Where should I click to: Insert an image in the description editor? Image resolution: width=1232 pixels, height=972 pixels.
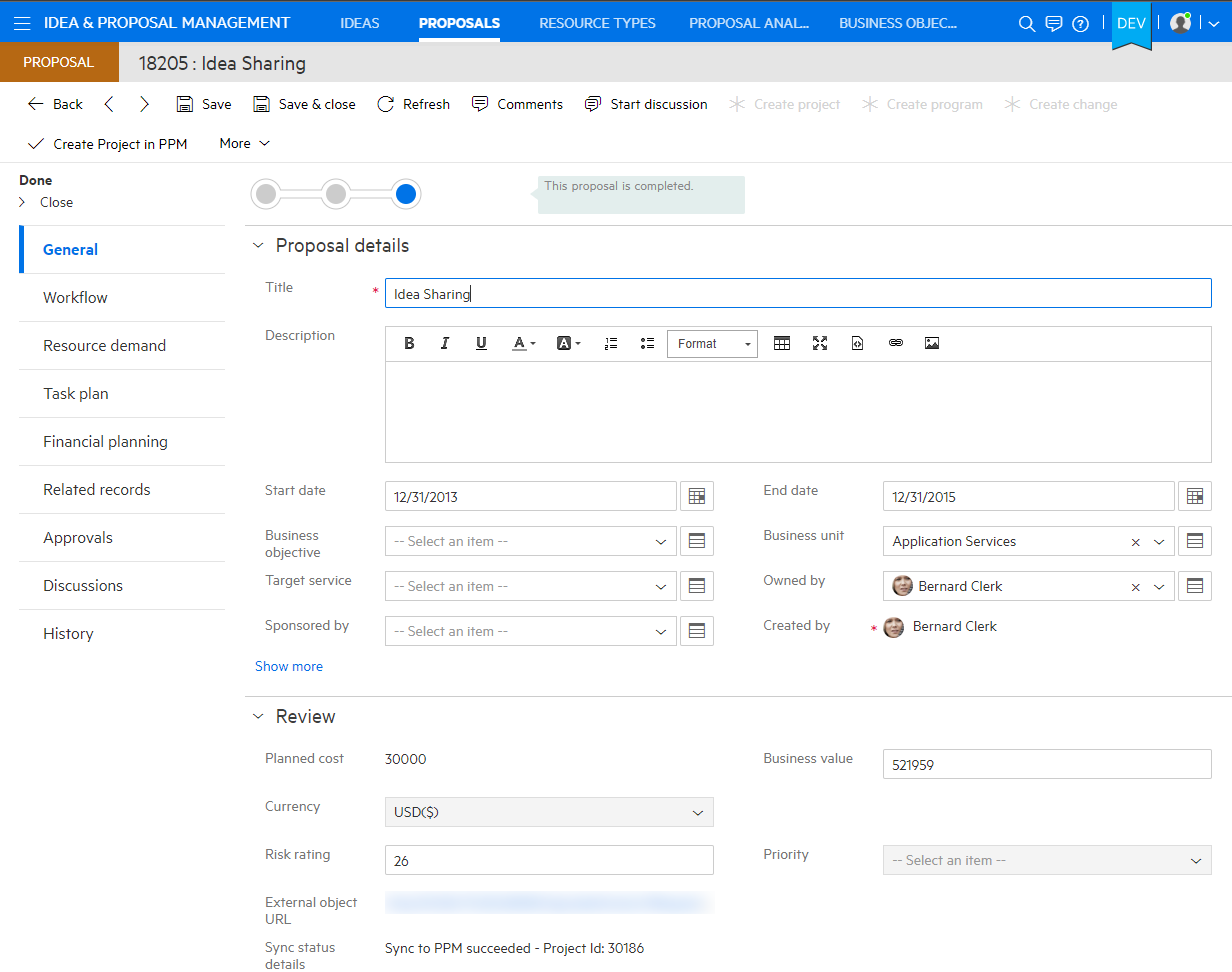[932, 343]
